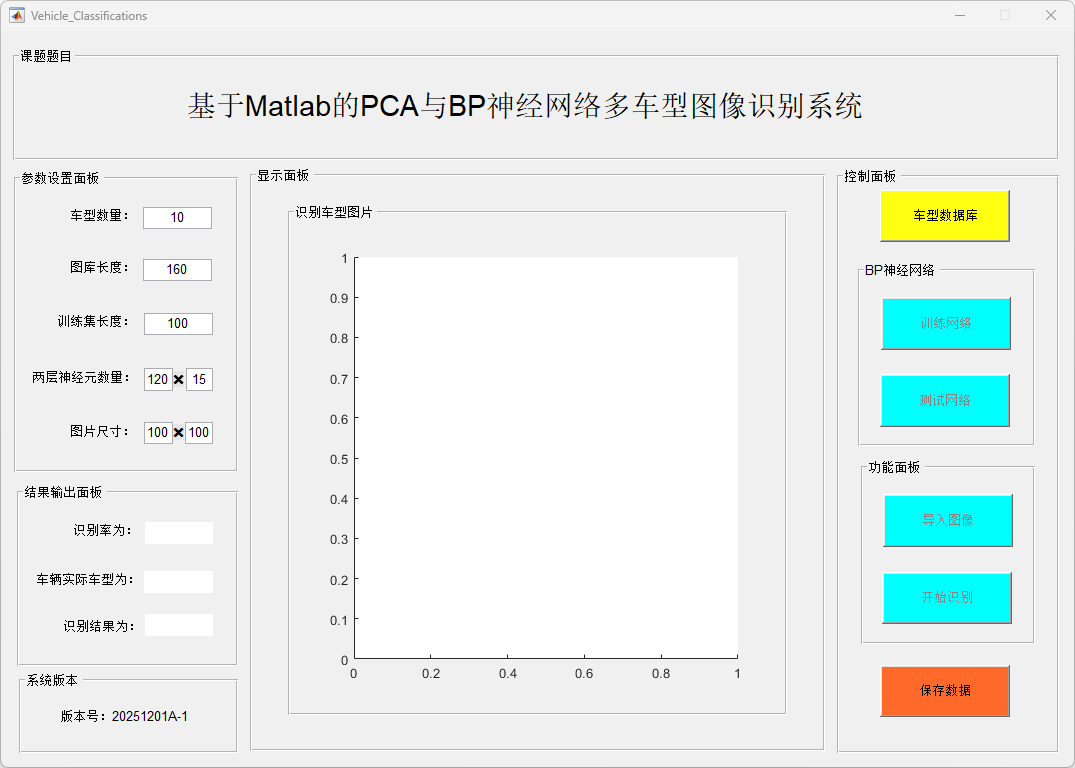Click the 图库长度 field showing 160
The image size is (1075, 768).
click(x=177, y=270)
